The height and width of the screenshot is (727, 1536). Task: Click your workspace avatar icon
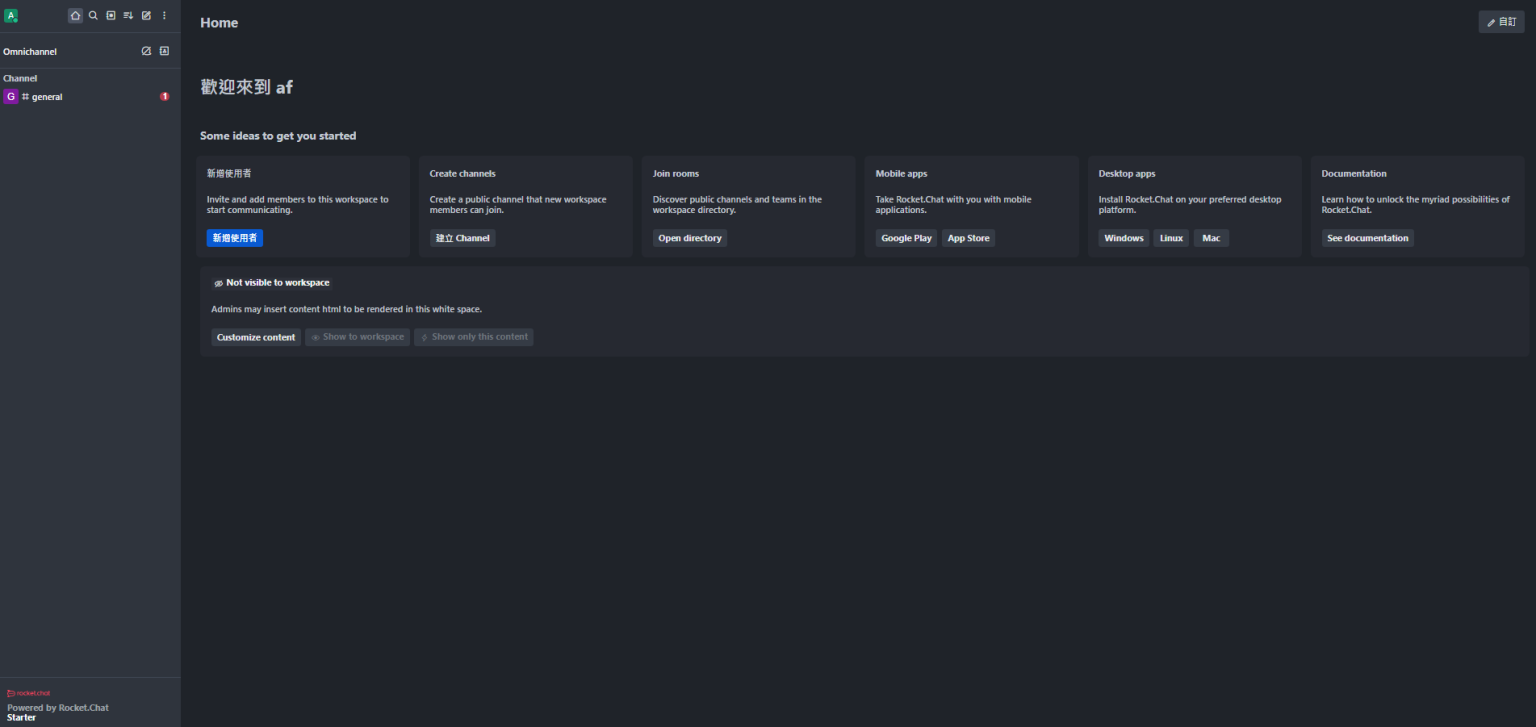point(12,15)
